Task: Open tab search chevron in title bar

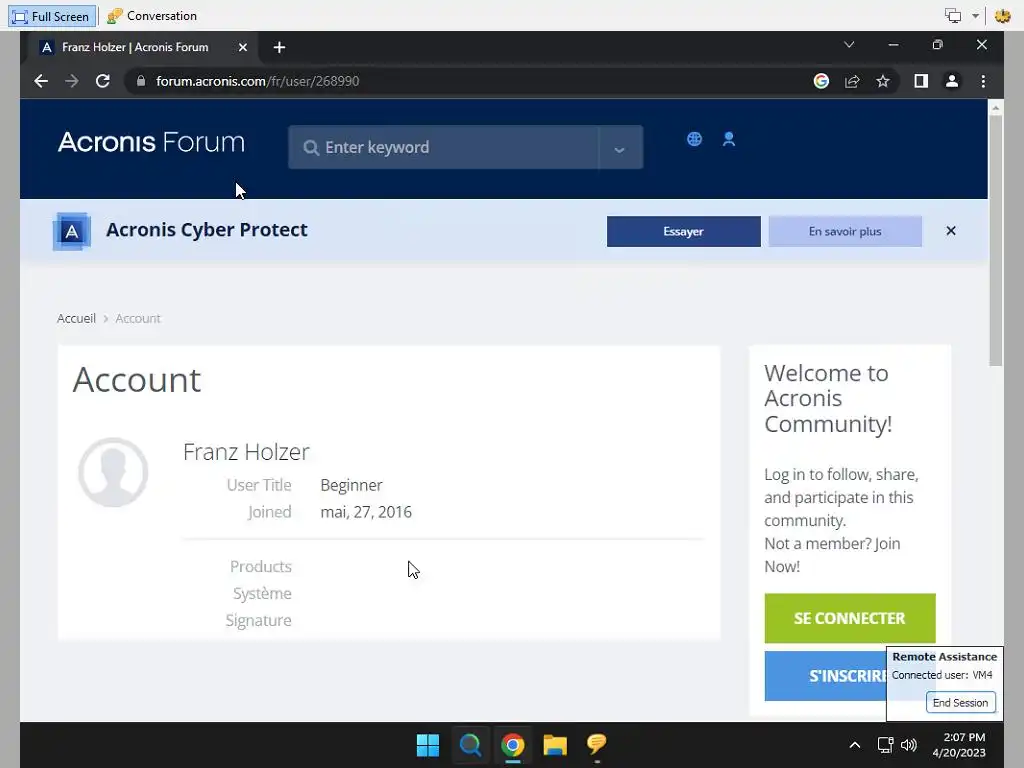Action: click(x=848, y=44)
